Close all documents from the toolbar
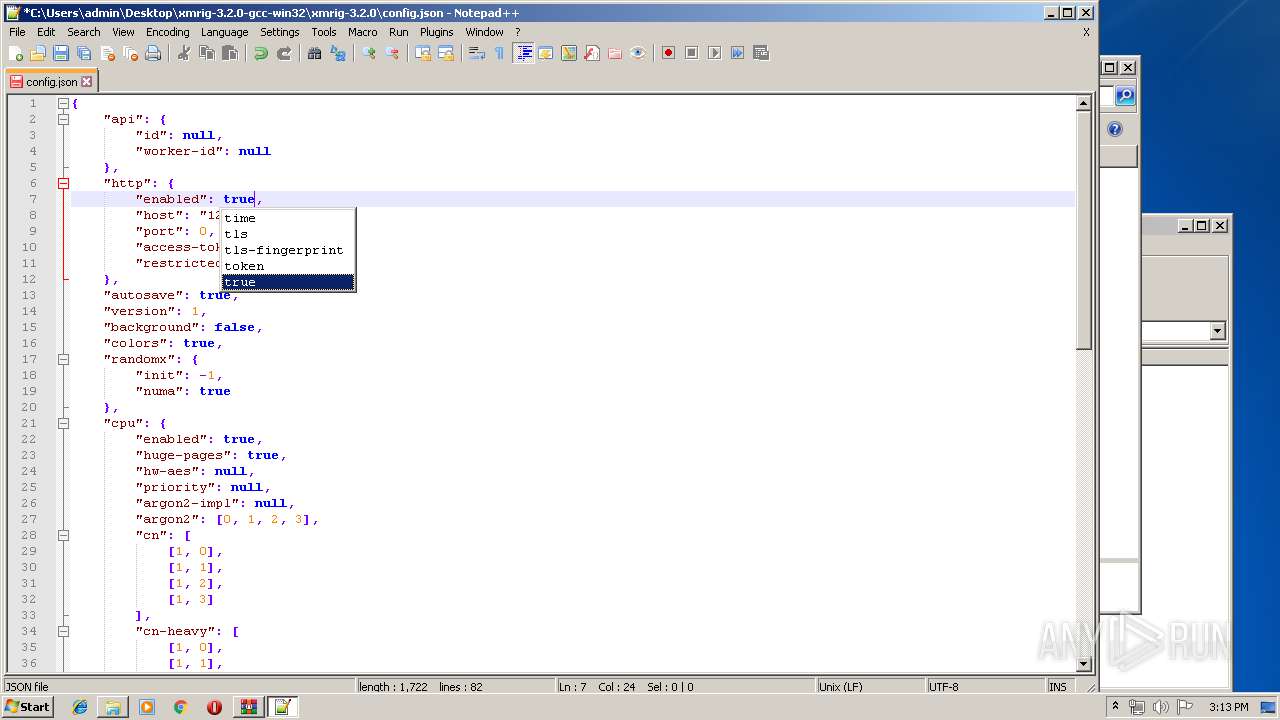The width and height of the screenshot is (1280, 720). click(130, 53)
